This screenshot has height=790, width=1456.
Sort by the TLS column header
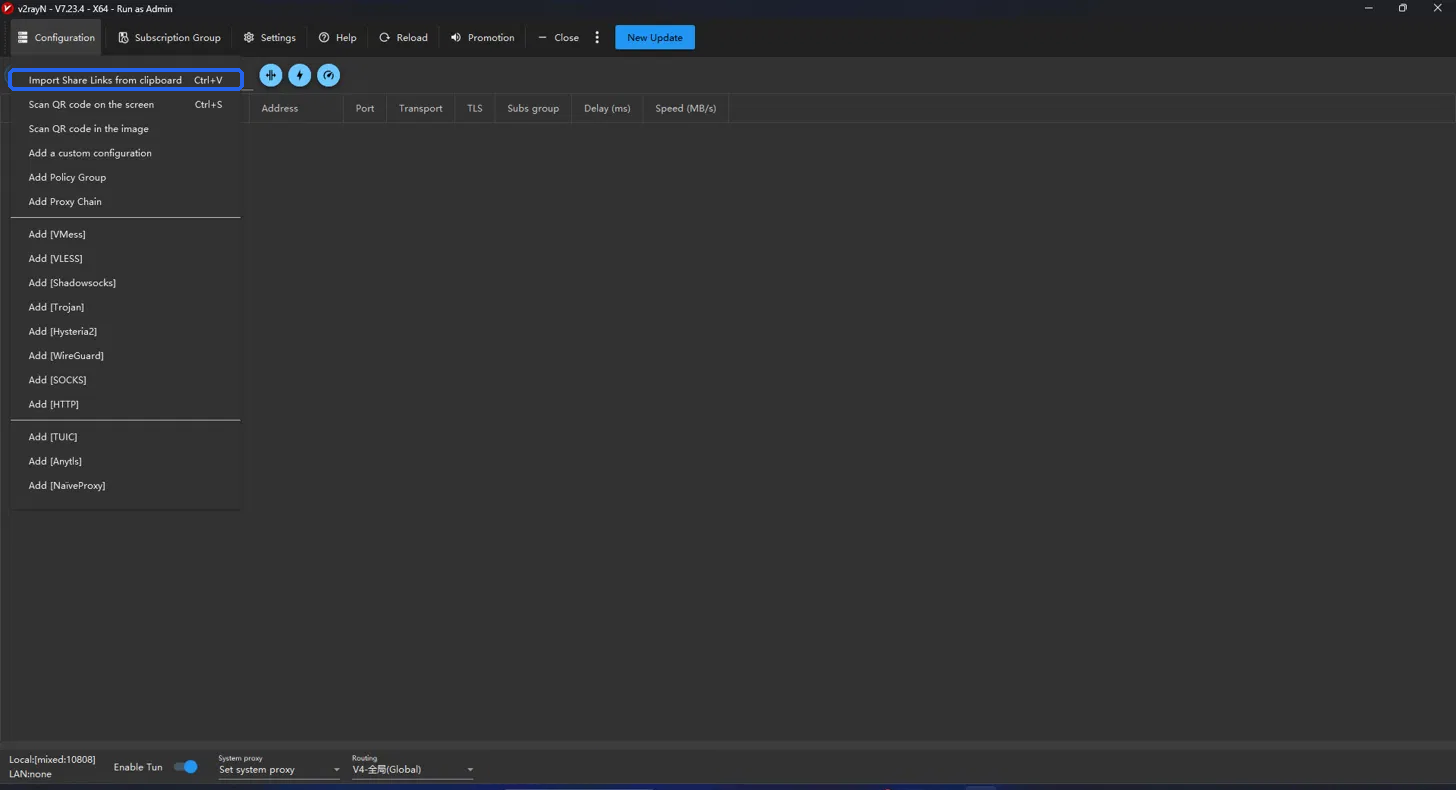click(475, 108)
